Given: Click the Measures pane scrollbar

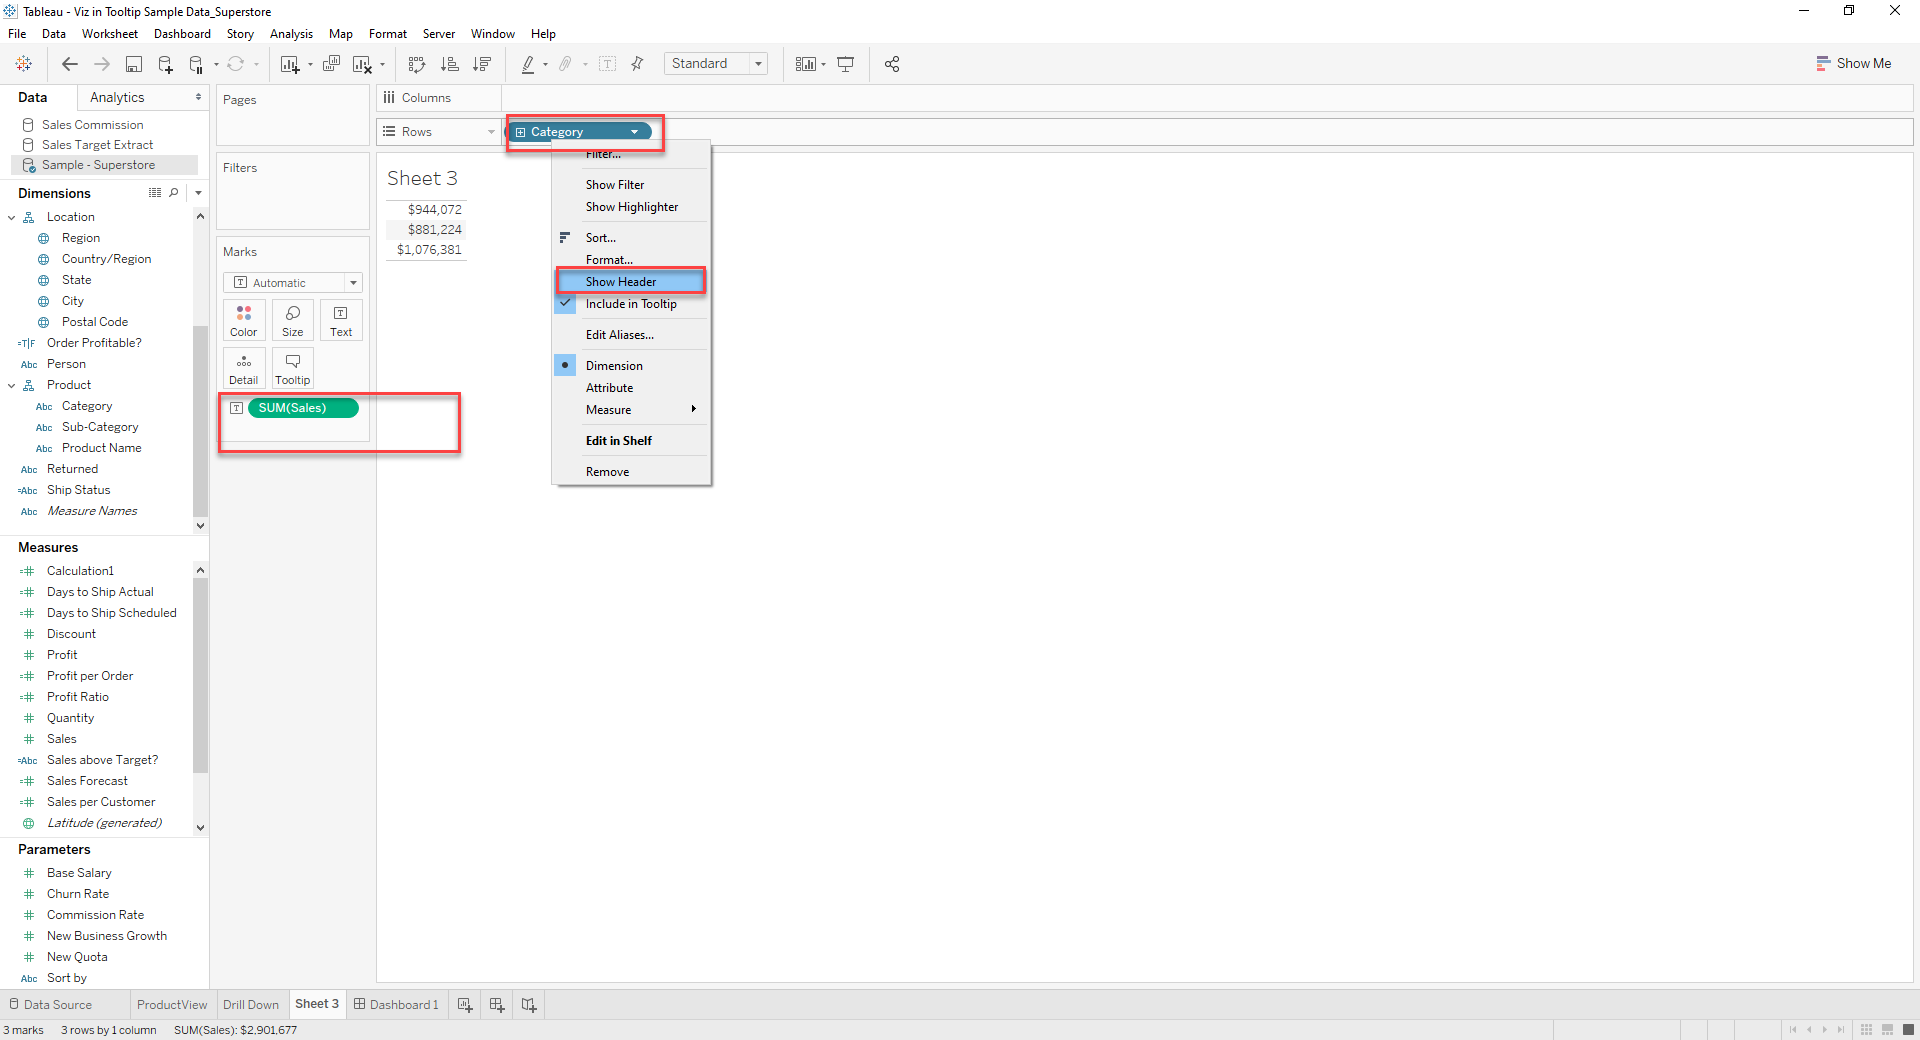Looking at the screenshot, I should (200, 676).
